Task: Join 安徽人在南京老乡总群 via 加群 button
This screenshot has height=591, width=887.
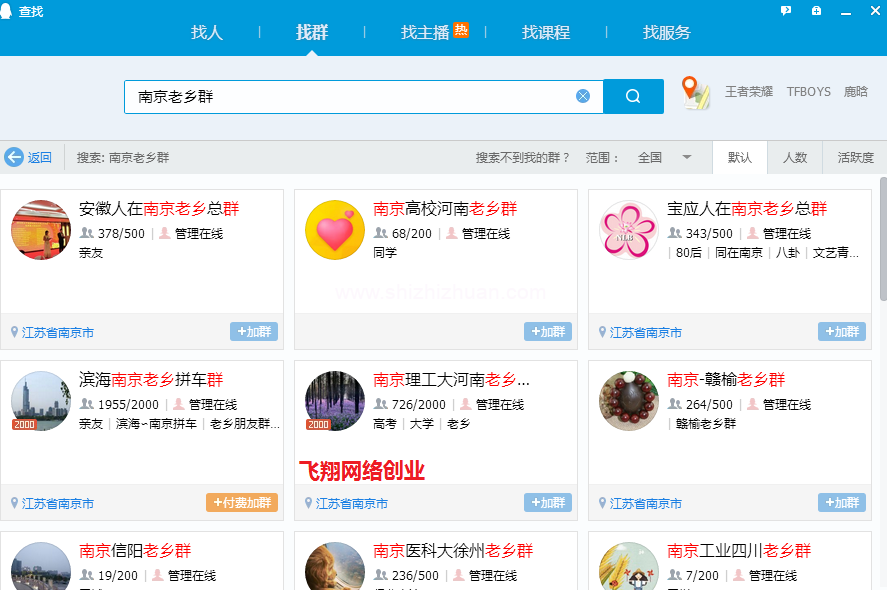Action: pyautogui.click(x=254, y=332)
